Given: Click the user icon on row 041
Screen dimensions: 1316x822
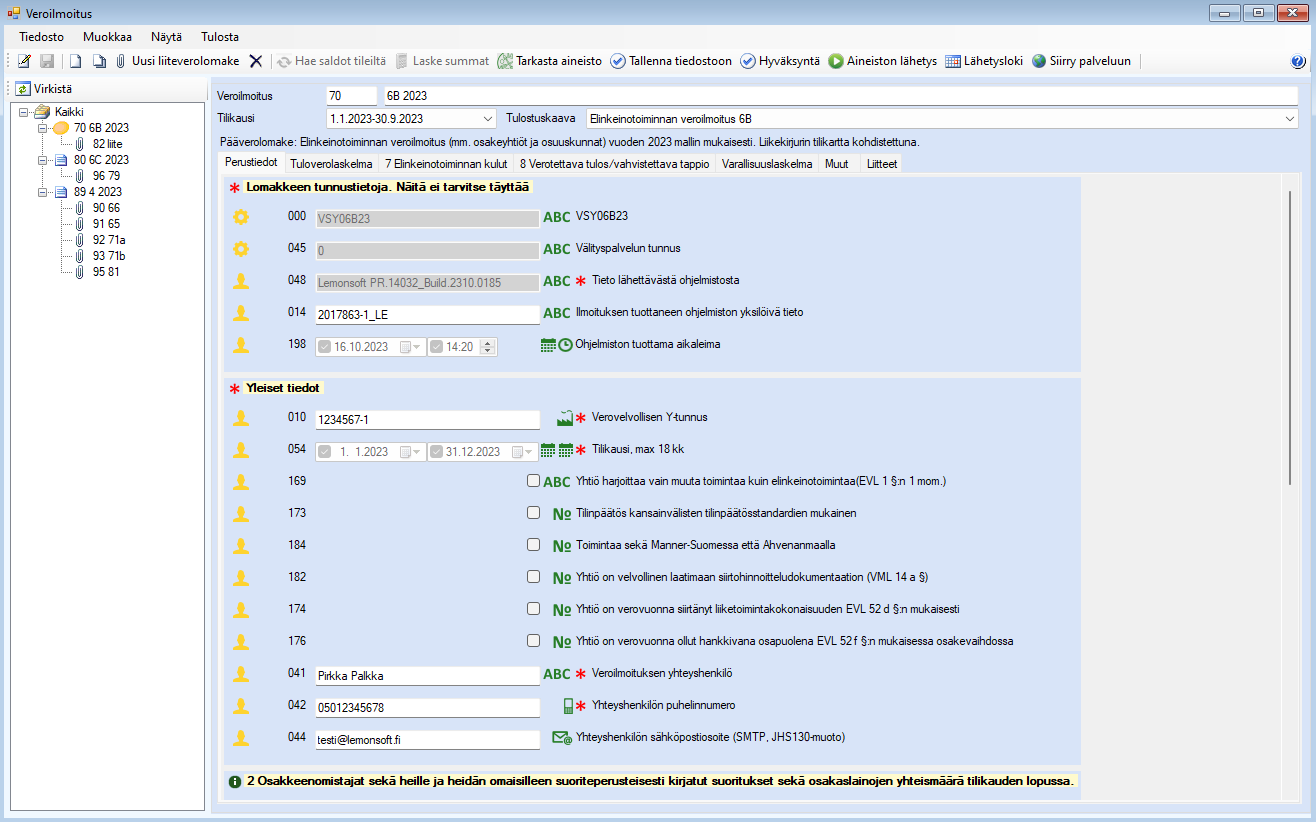Looking at the screenshot, I should click(x=240, y=674).
